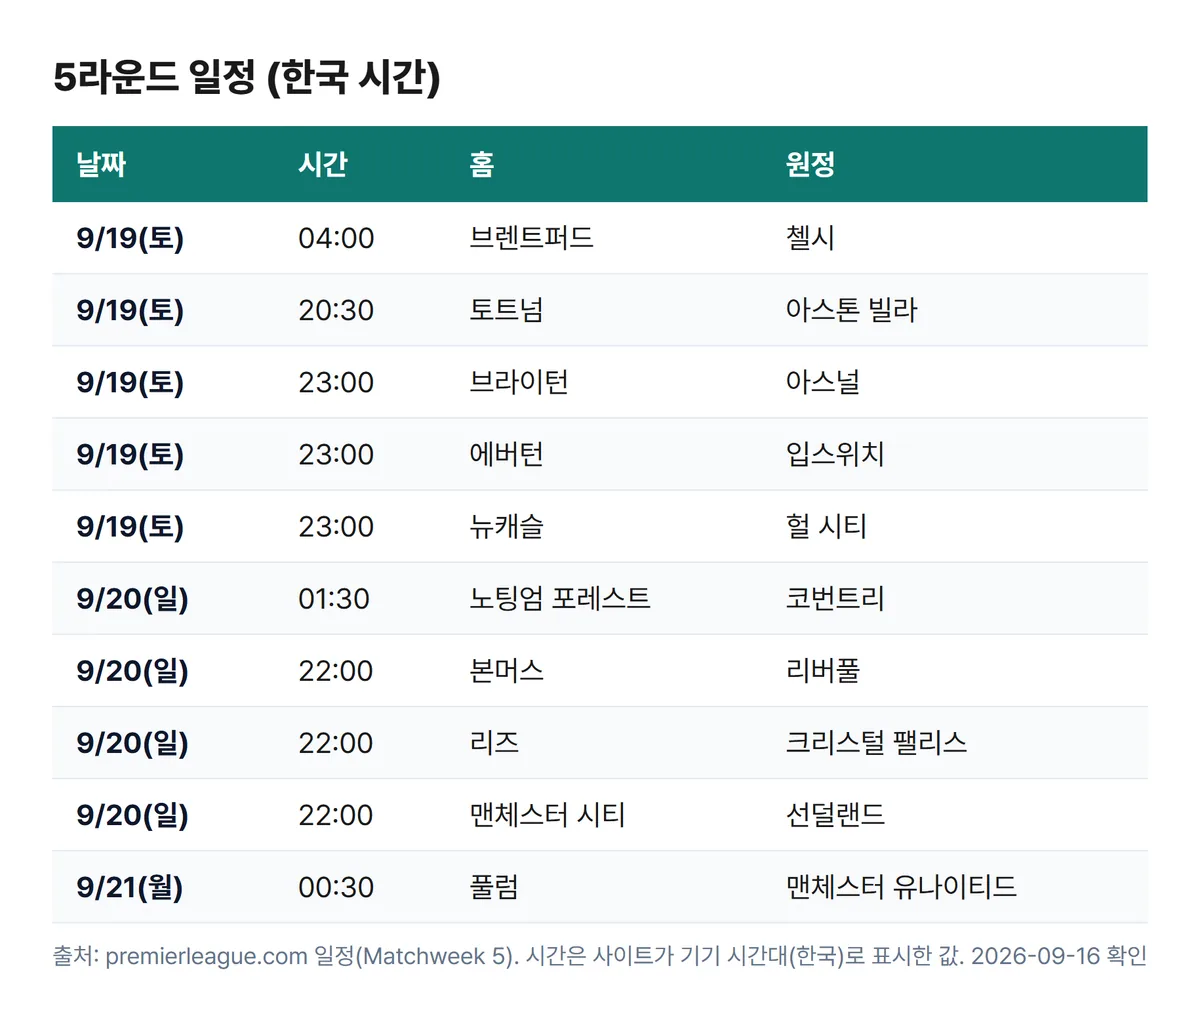The height and width of the screenshot is (1022, 1200).
Task: Click the 9/19(토) date in 뉴캐슬 row
Action: [130, 526]
